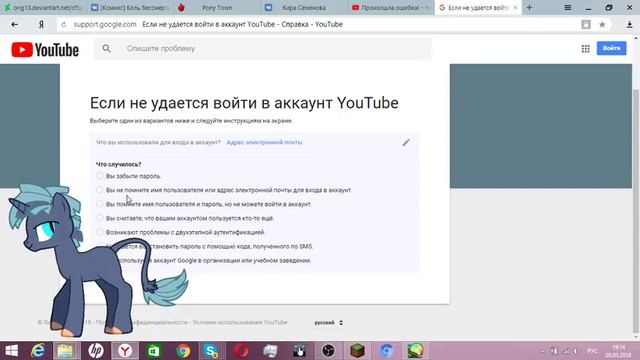The width and height of the screenshot is (640, 360).
Task: Open the 'русский' language dropdown
Action: point(329,322)
